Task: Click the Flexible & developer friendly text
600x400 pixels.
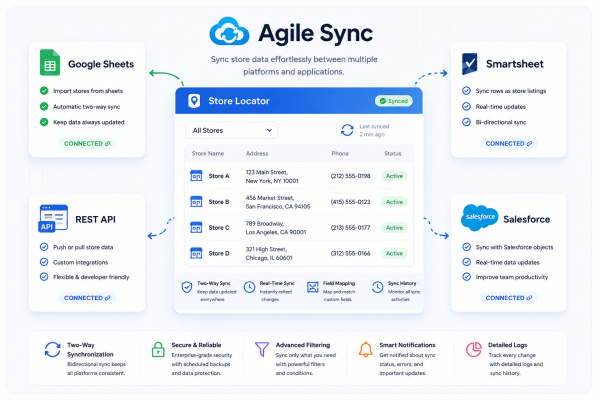Action: pyautogui.click(x=91, y=277)
